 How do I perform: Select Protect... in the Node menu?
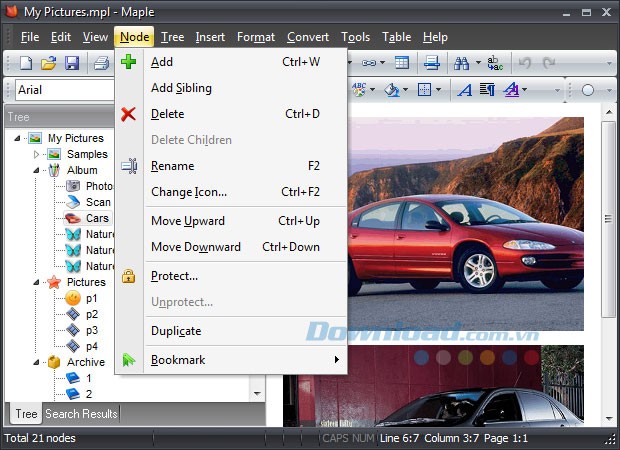pos(174,276)
